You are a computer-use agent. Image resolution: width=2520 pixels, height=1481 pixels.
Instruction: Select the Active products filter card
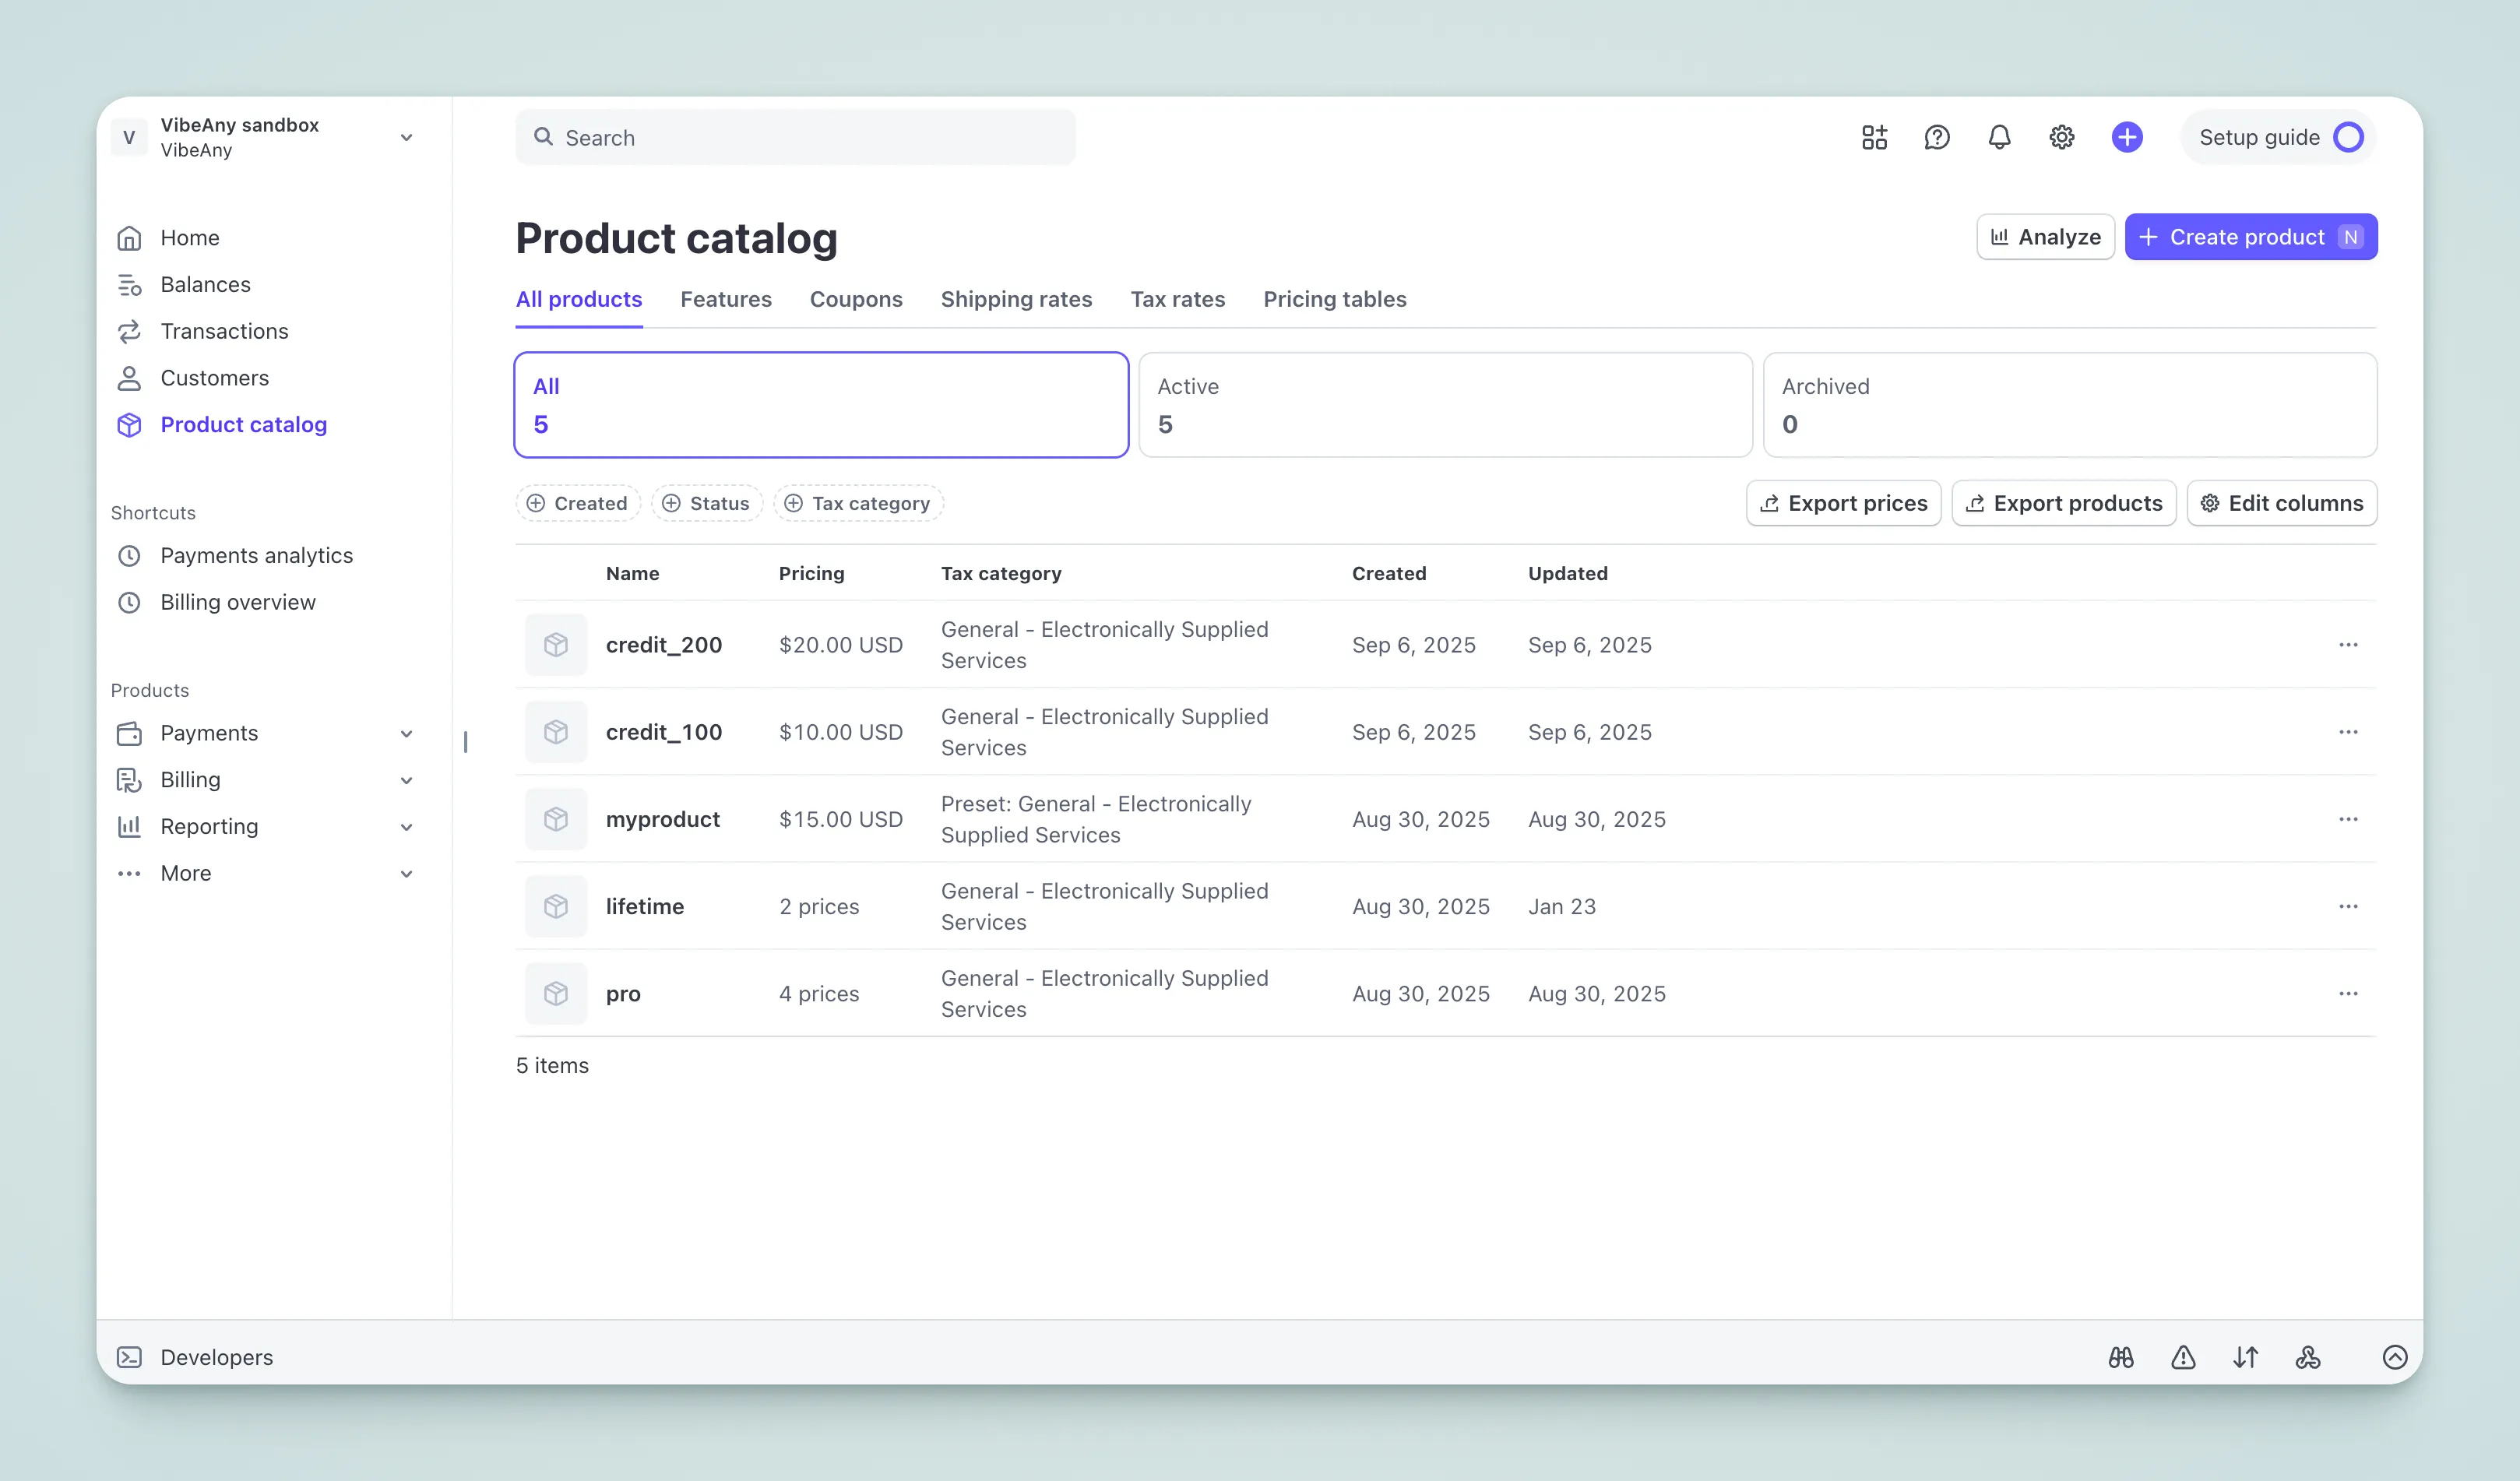[x=1445, y=404]
